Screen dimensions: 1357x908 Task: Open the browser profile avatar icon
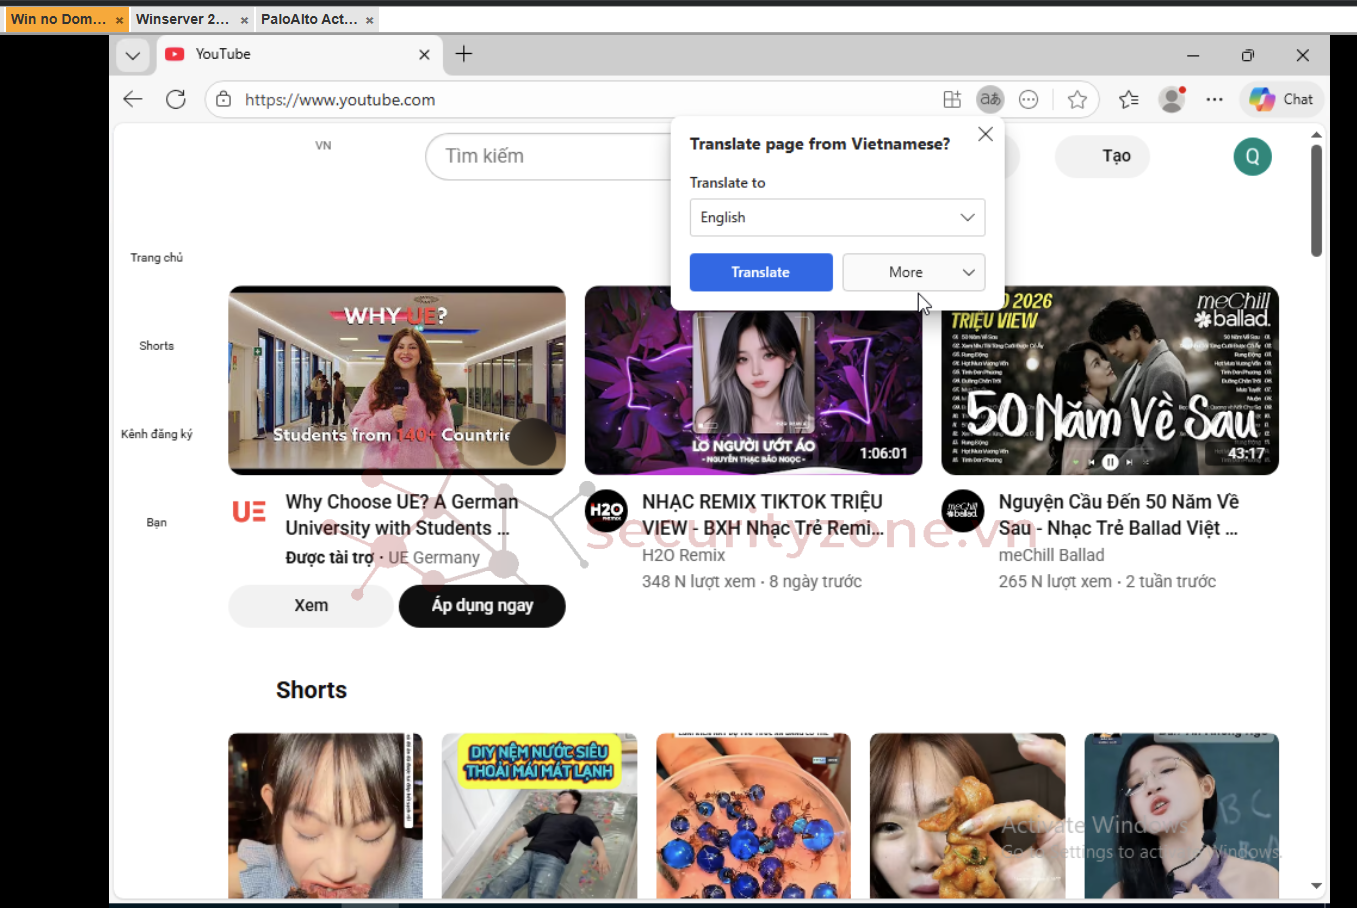click(1171, 99)
